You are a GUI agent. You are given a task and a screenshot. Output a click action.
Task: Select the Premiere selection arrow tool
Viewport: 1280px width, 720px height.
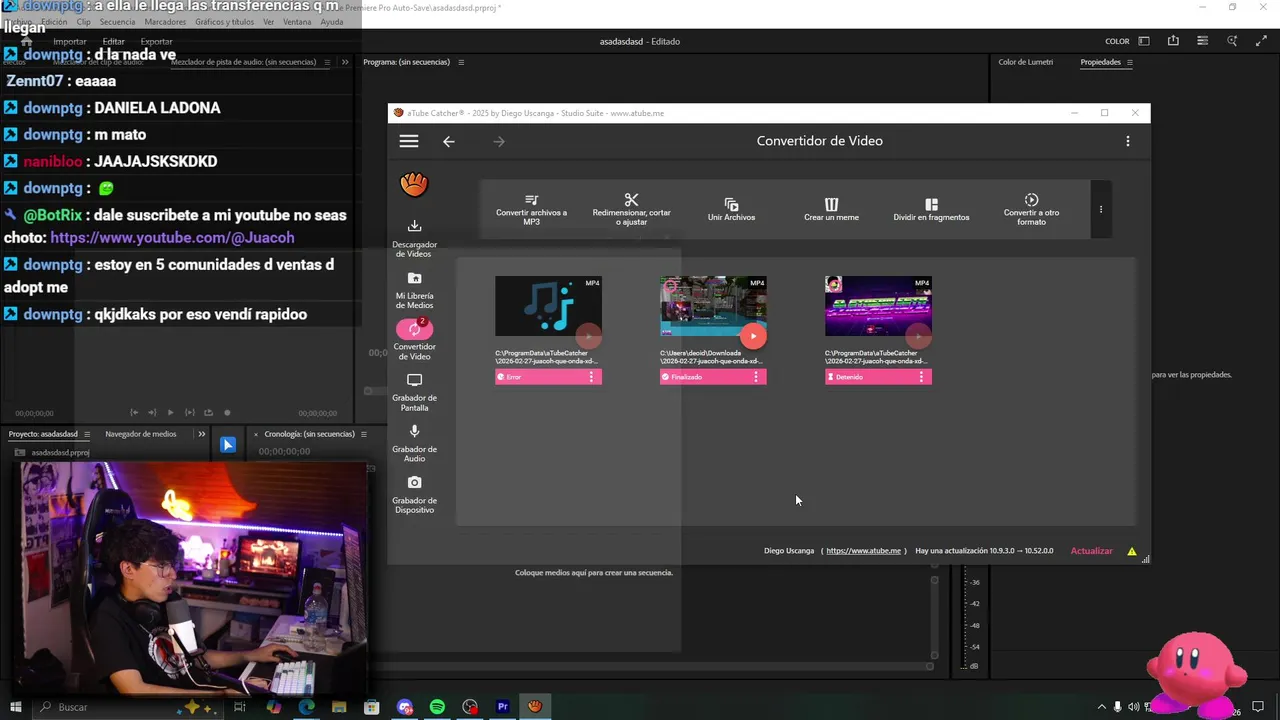[x=228, y=445]
